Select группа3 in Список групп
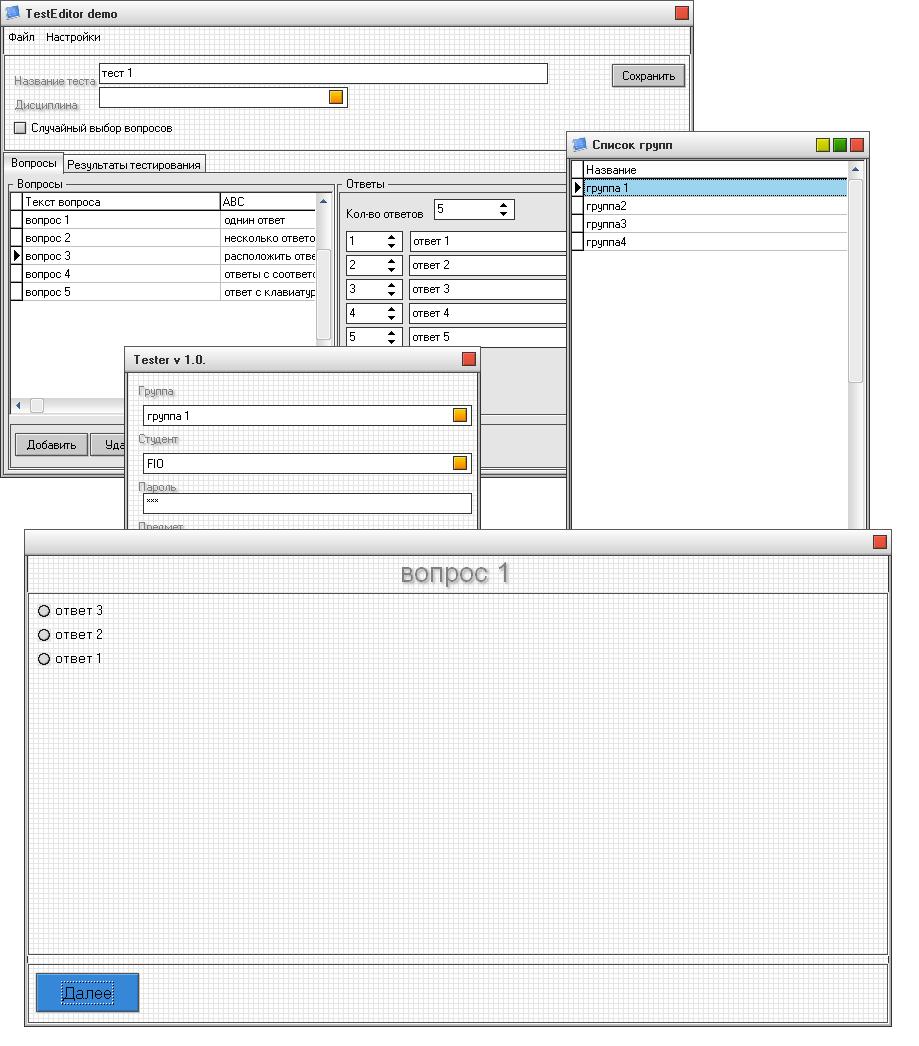Image resolution: width=919 pixels, height=1046 pixels. pyautogui.click(x=715, y=224)
